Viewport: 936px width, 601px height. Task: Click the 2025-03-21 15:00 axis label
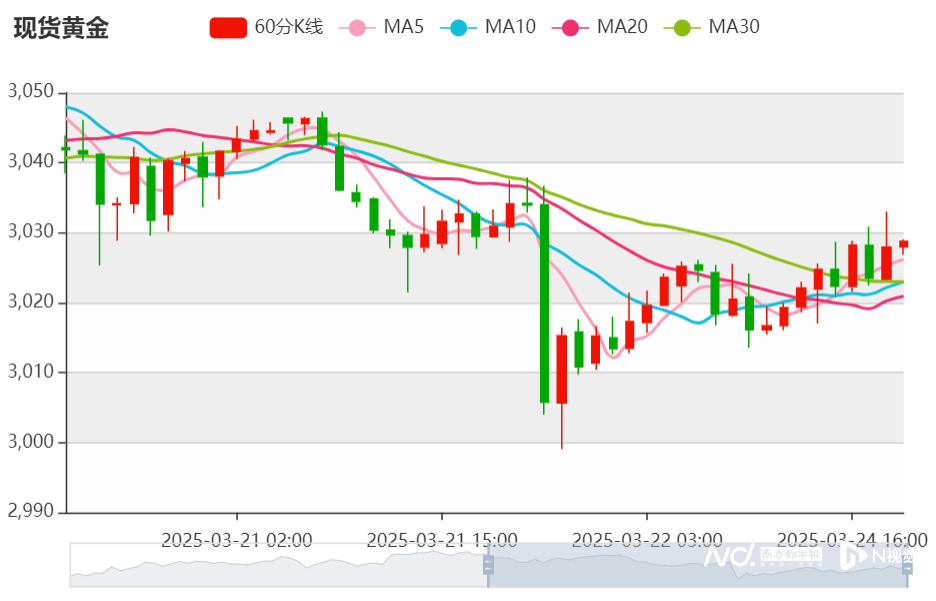point(442,540)
